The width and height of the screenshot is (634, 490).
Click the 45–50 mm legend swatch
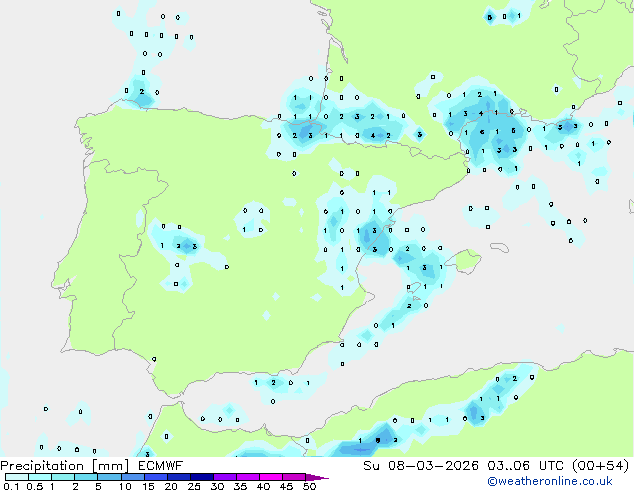click(294, 477)
